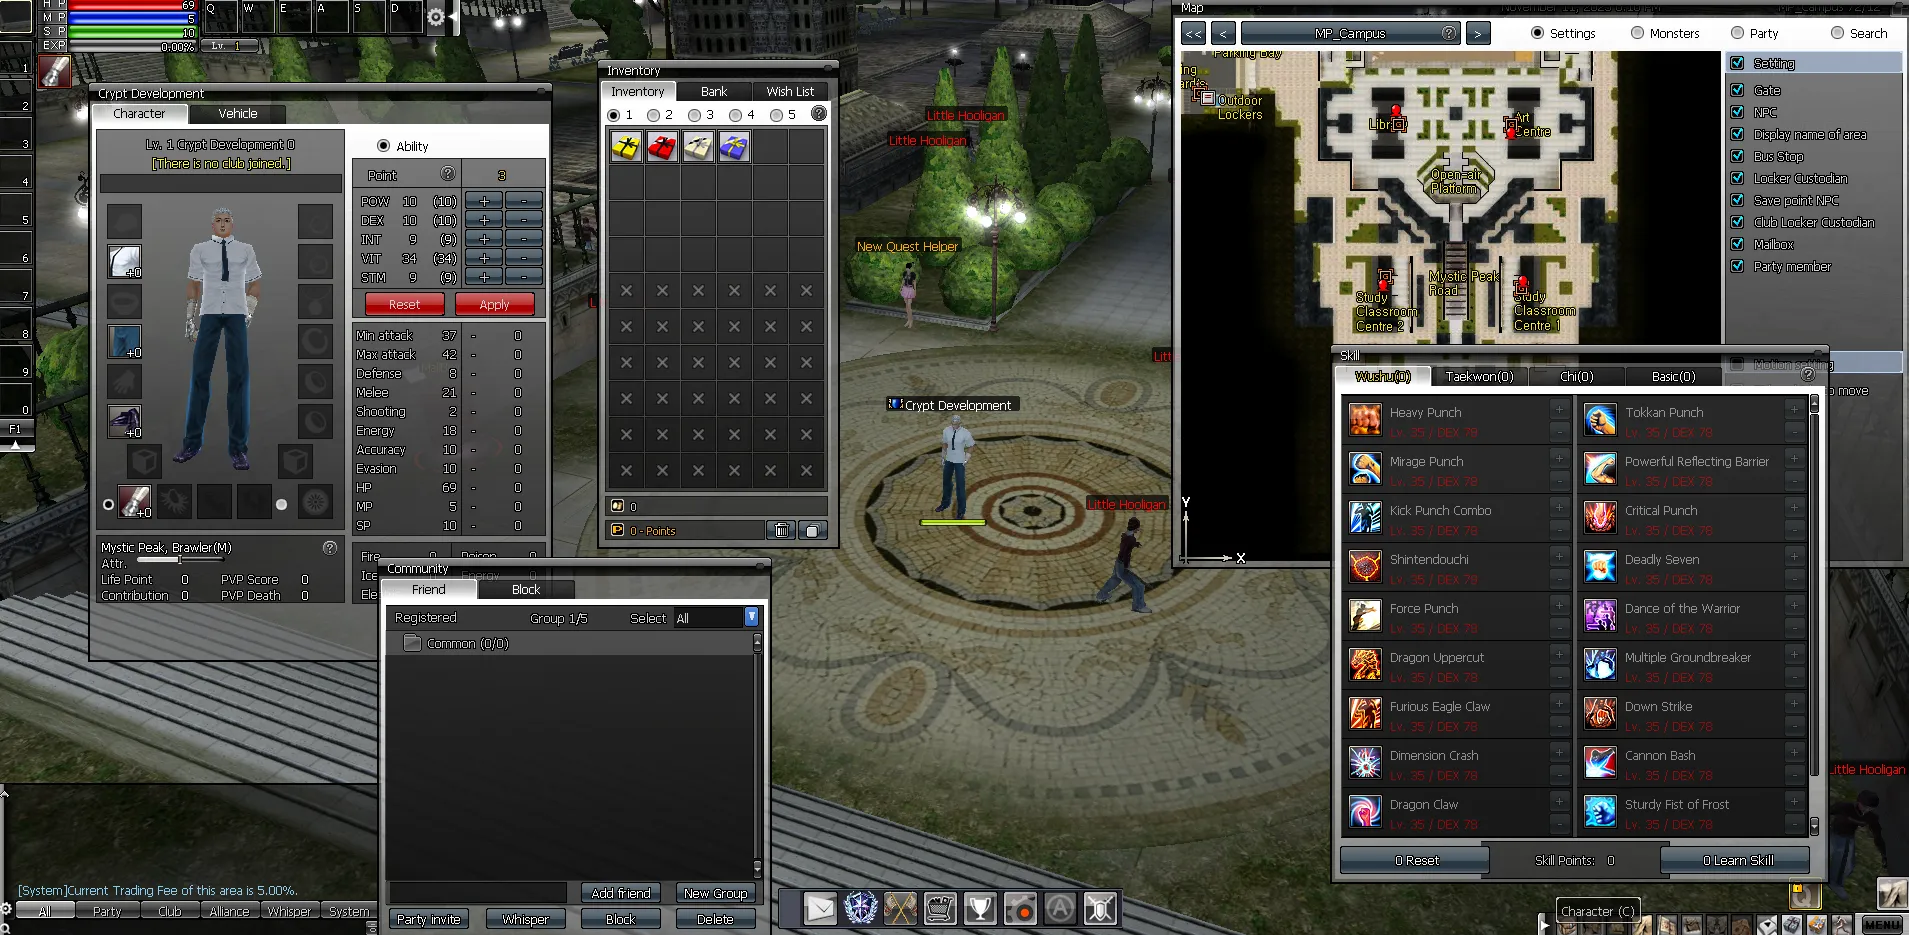Open the Select All dropdown in Community
The height and width of the screenshot is (935, 1909).
751,617
